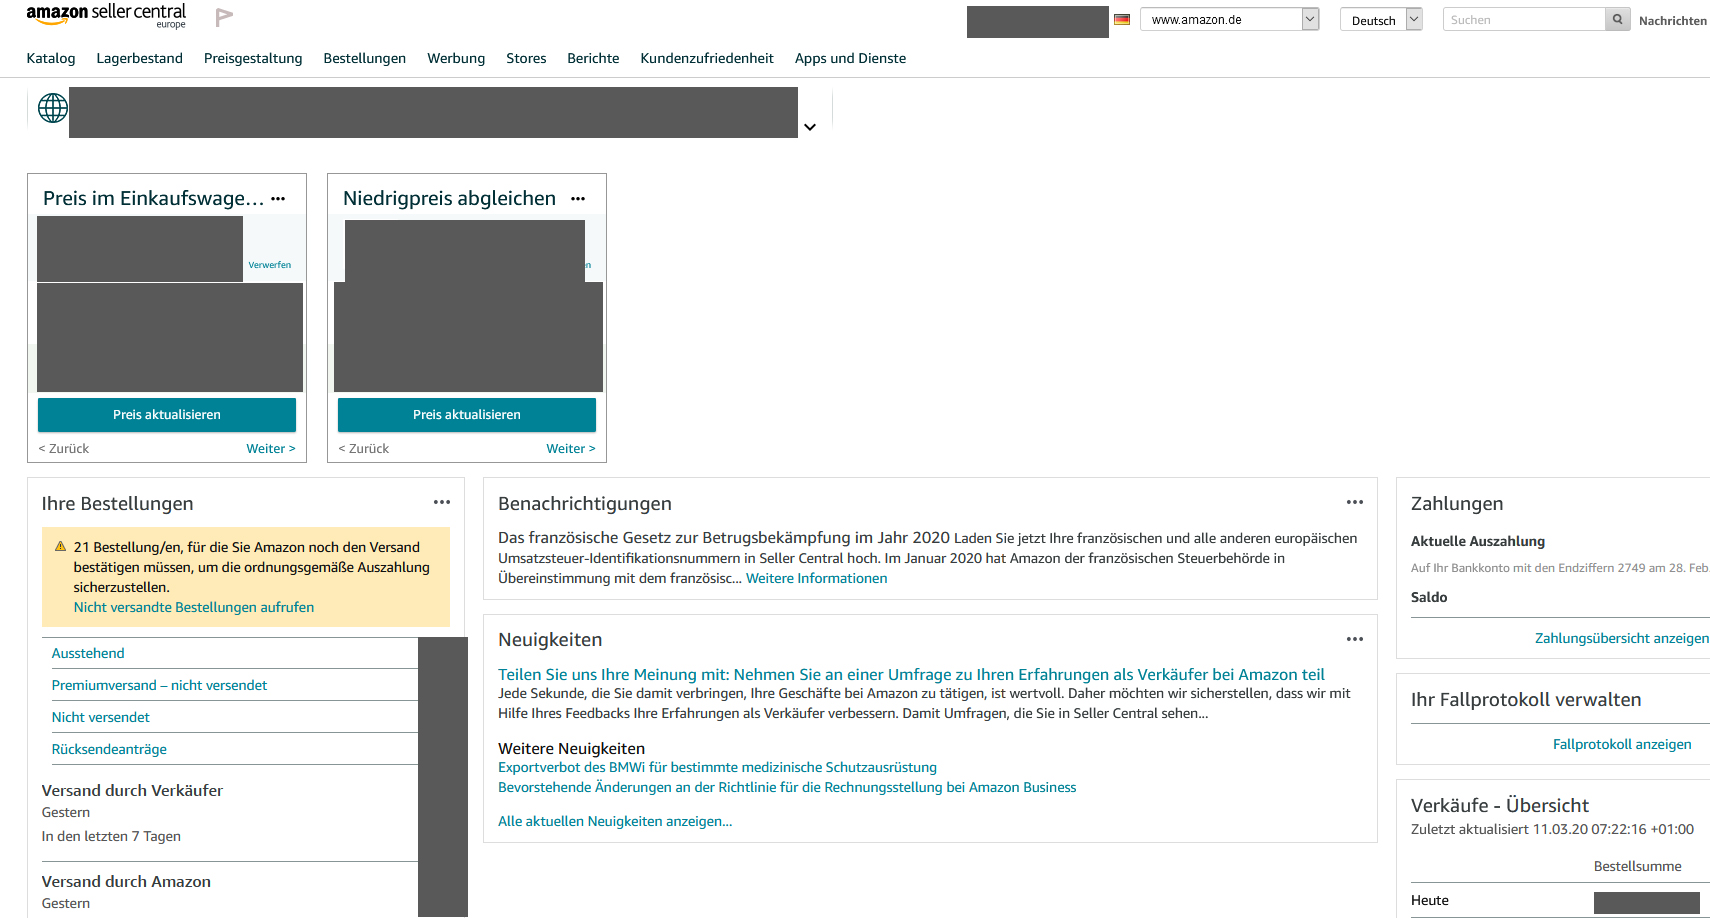Screen dimensions: 1710x918
Task: Click the Saldo label
Action: [1429, 597]
